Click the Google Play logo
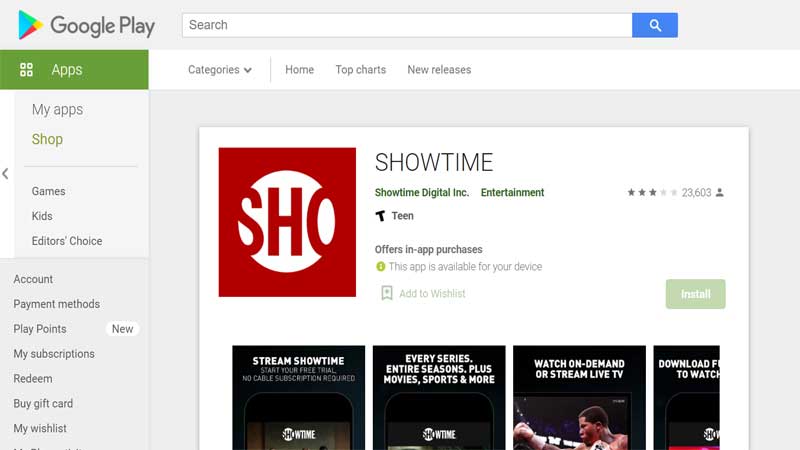Image resolution: width=800 pixels, height=450 pixels. [86, 25]
